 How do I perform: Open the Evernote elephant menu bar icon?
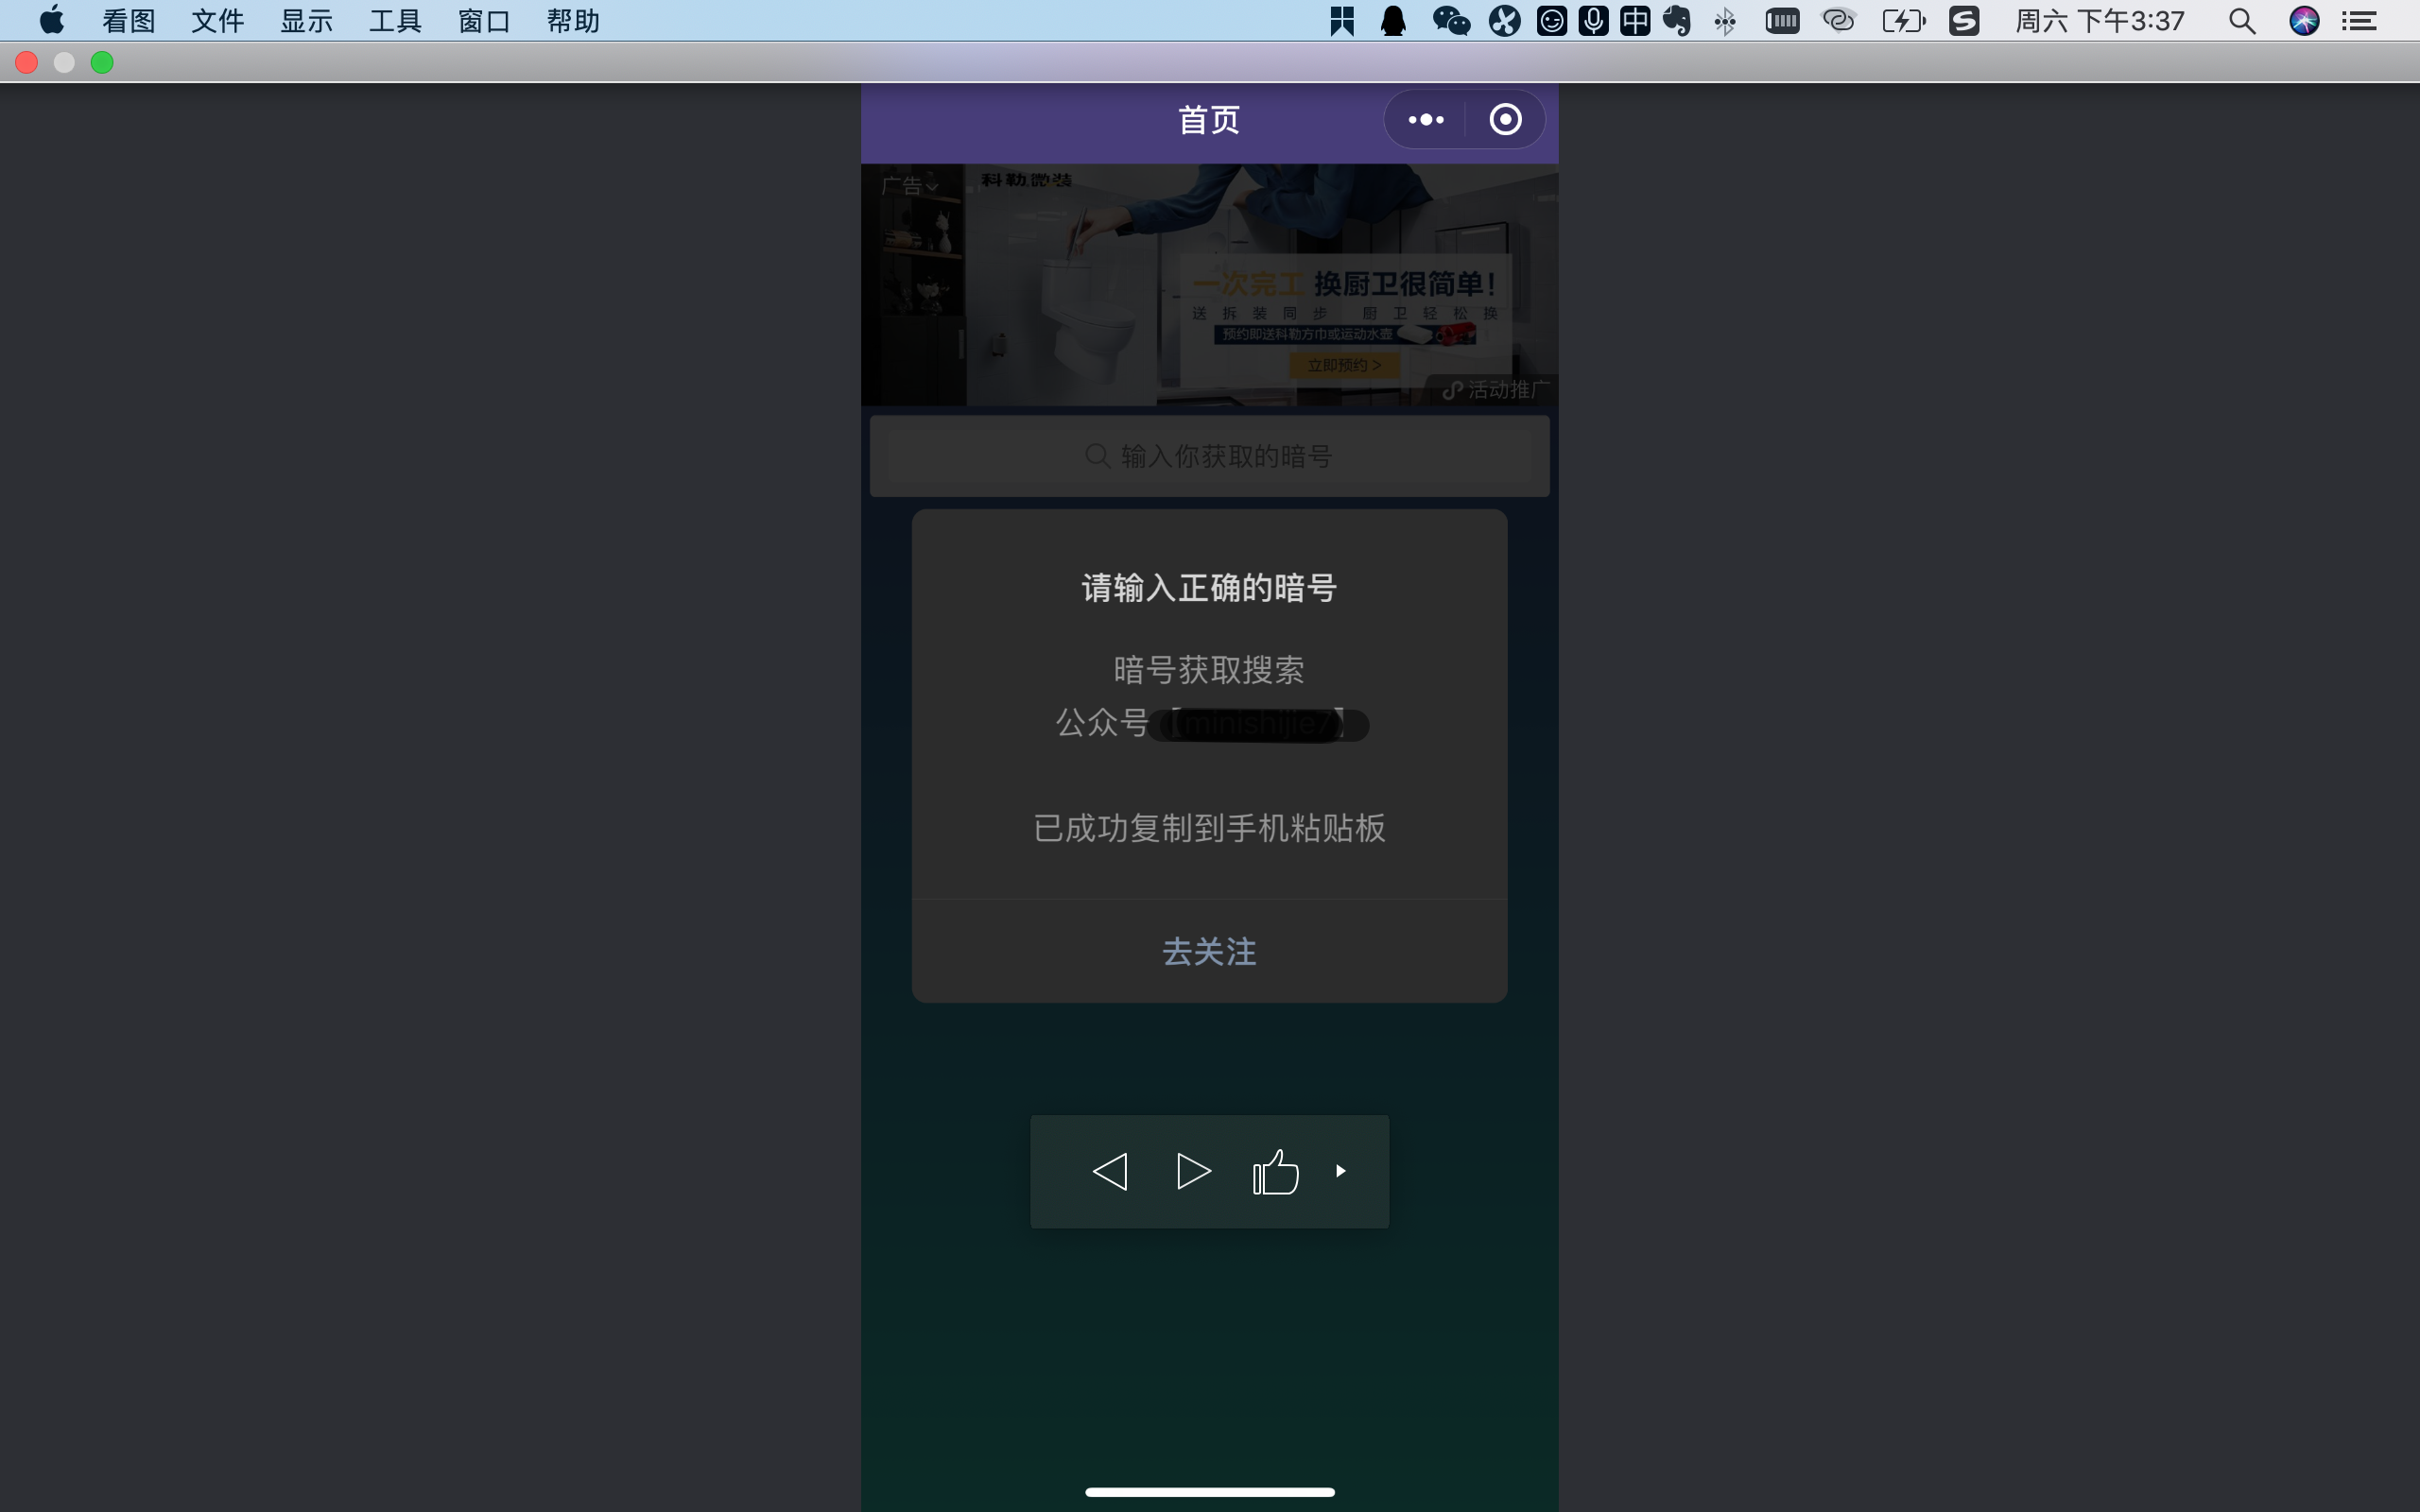(1677, 21)
